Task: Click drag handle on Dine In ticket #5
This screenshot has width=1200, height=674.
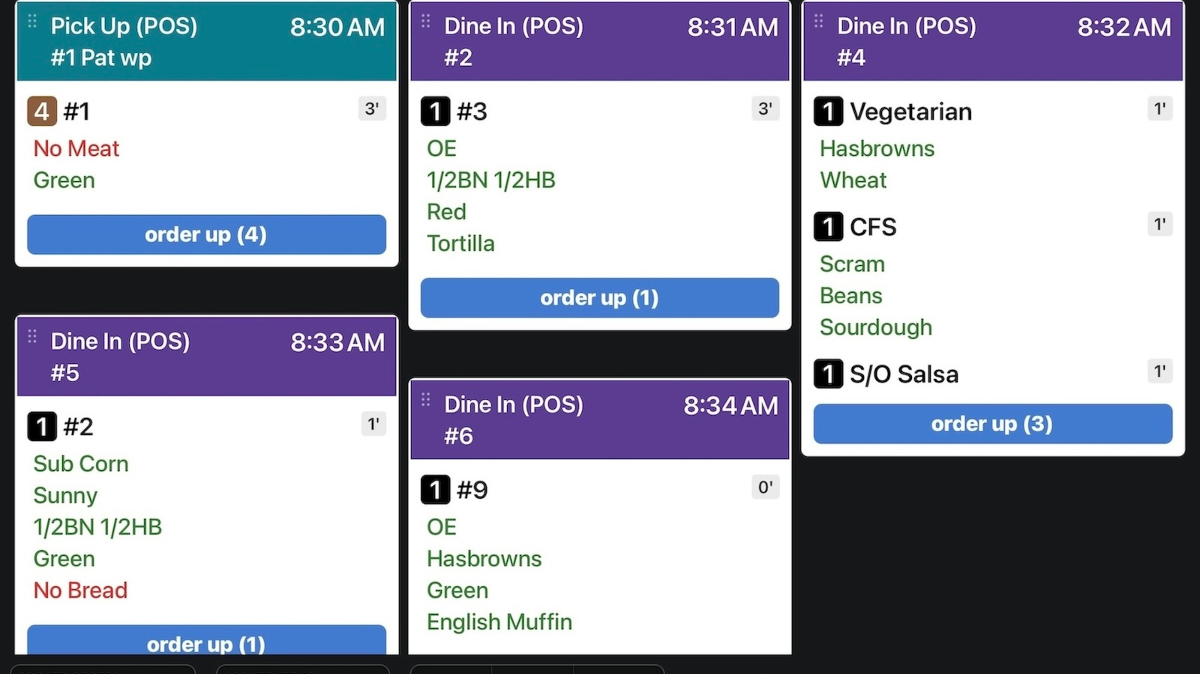Action: coord(32,336)
